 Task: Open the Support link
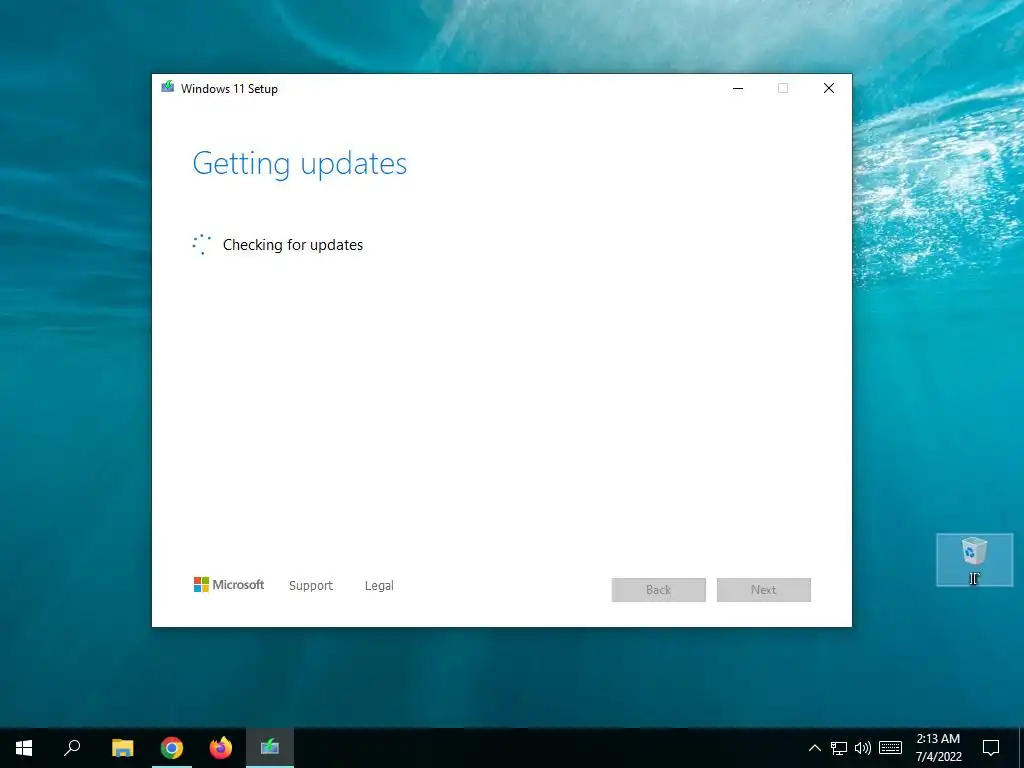311,586
